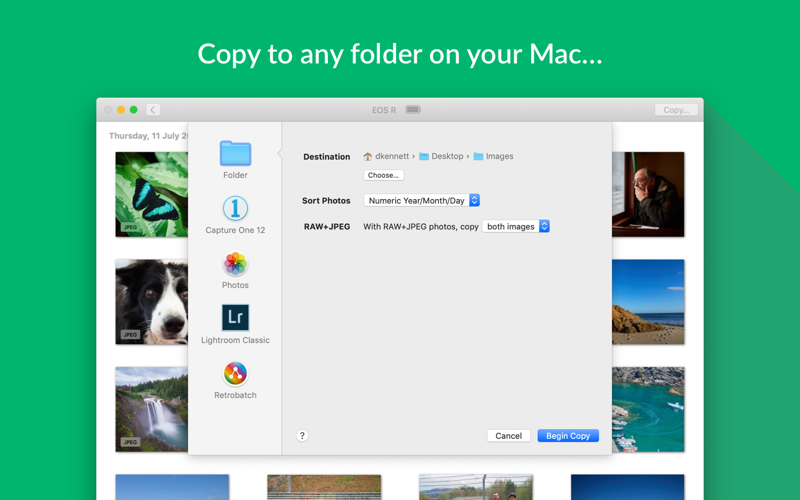The width and height of the screenshot is (800, 500).
Task: Pick Lightroom Classic in the sidebar
Action: pyautogui.click(x=235, y=318)
